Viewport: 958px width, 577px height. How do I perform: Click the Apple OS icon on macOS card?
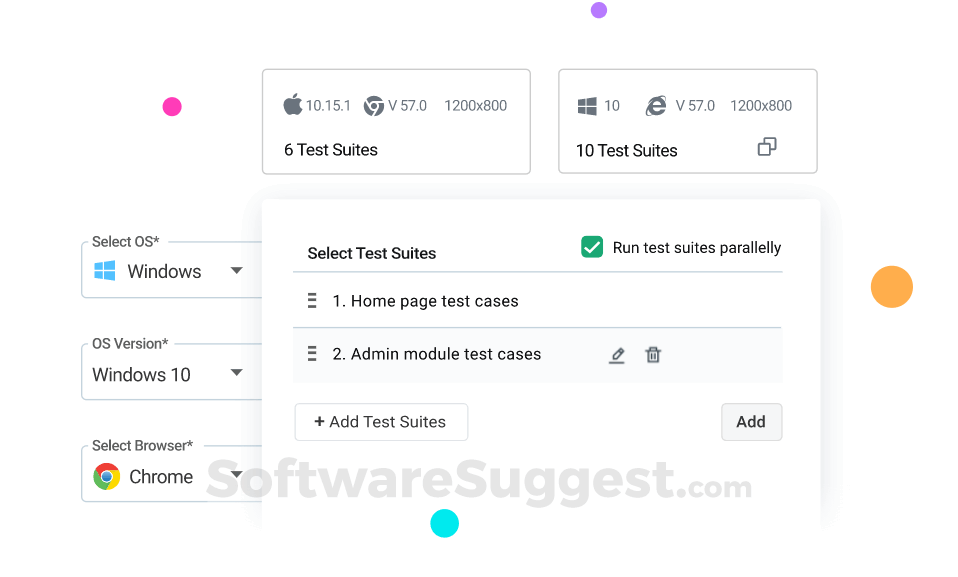click(293, 104)
